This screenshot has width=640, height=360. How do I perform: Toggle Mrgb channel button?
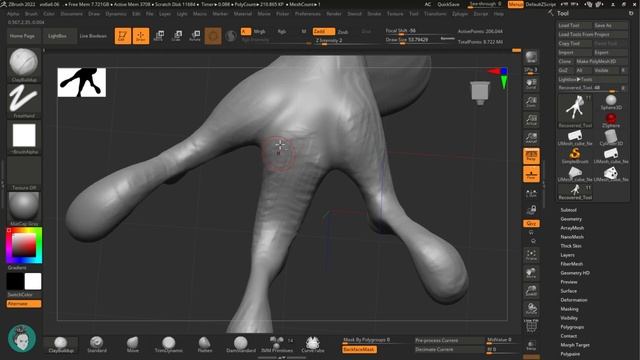point(260,31)
